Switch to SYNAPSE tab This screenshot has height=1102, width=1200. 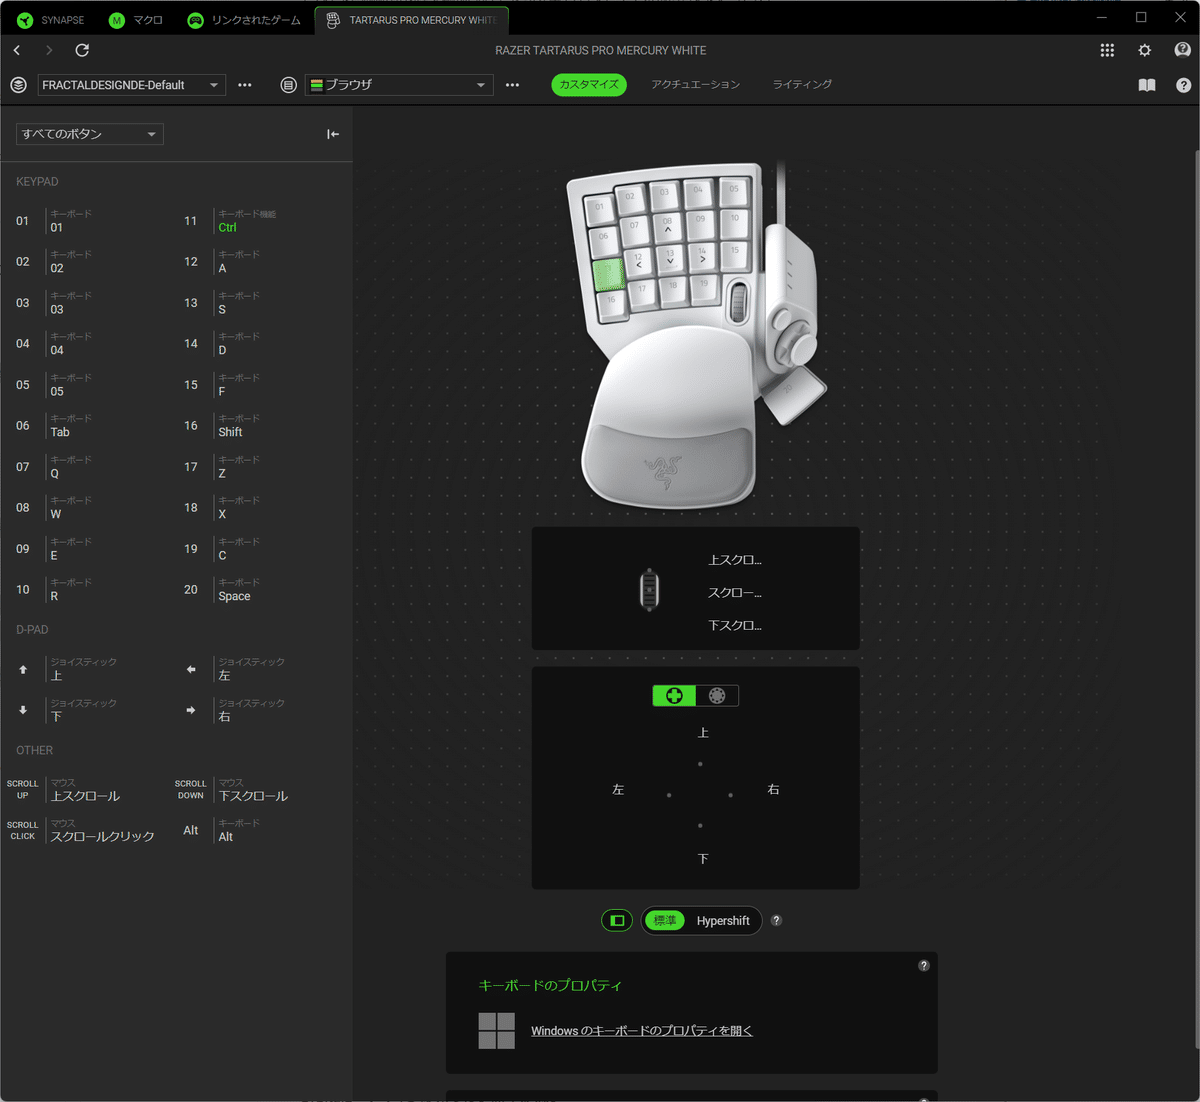[50, 20]
